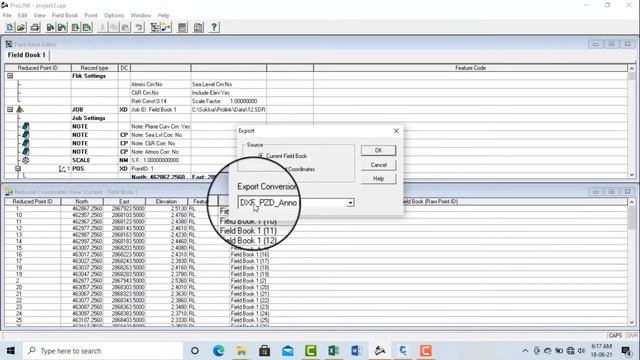Viewport: 640px width, 360px height.
Task: Click the North column header in the coordinates view
Action: [82, 201]
